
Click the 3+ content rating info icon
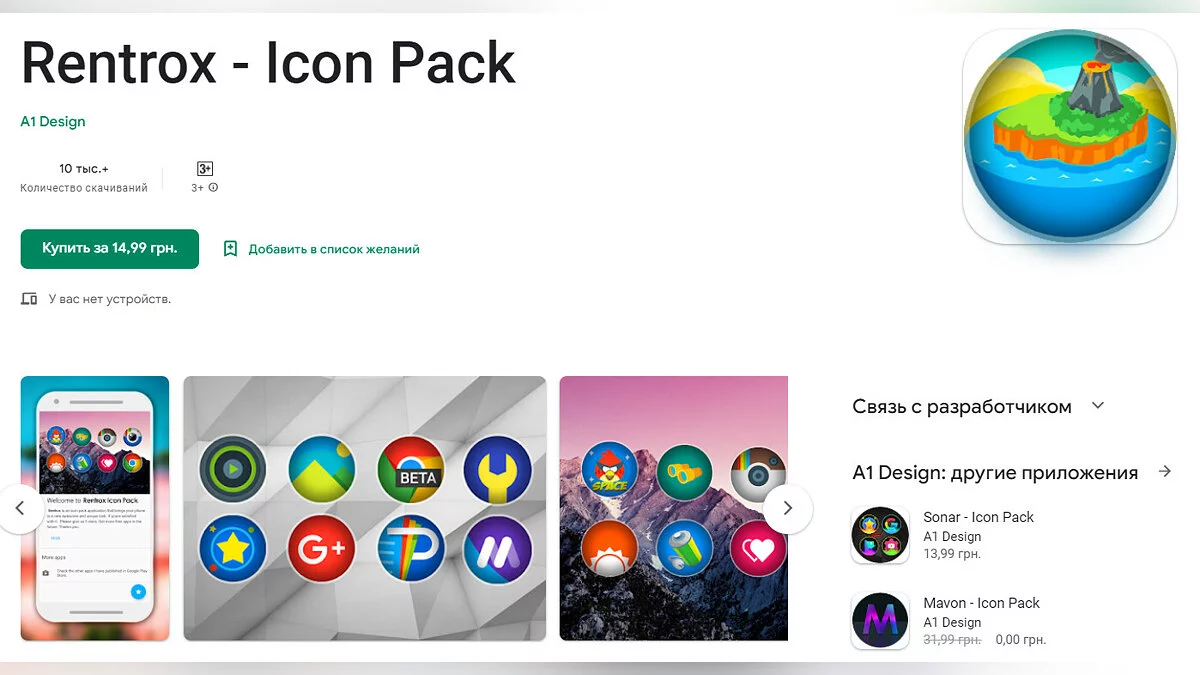[x=213, y=188]
